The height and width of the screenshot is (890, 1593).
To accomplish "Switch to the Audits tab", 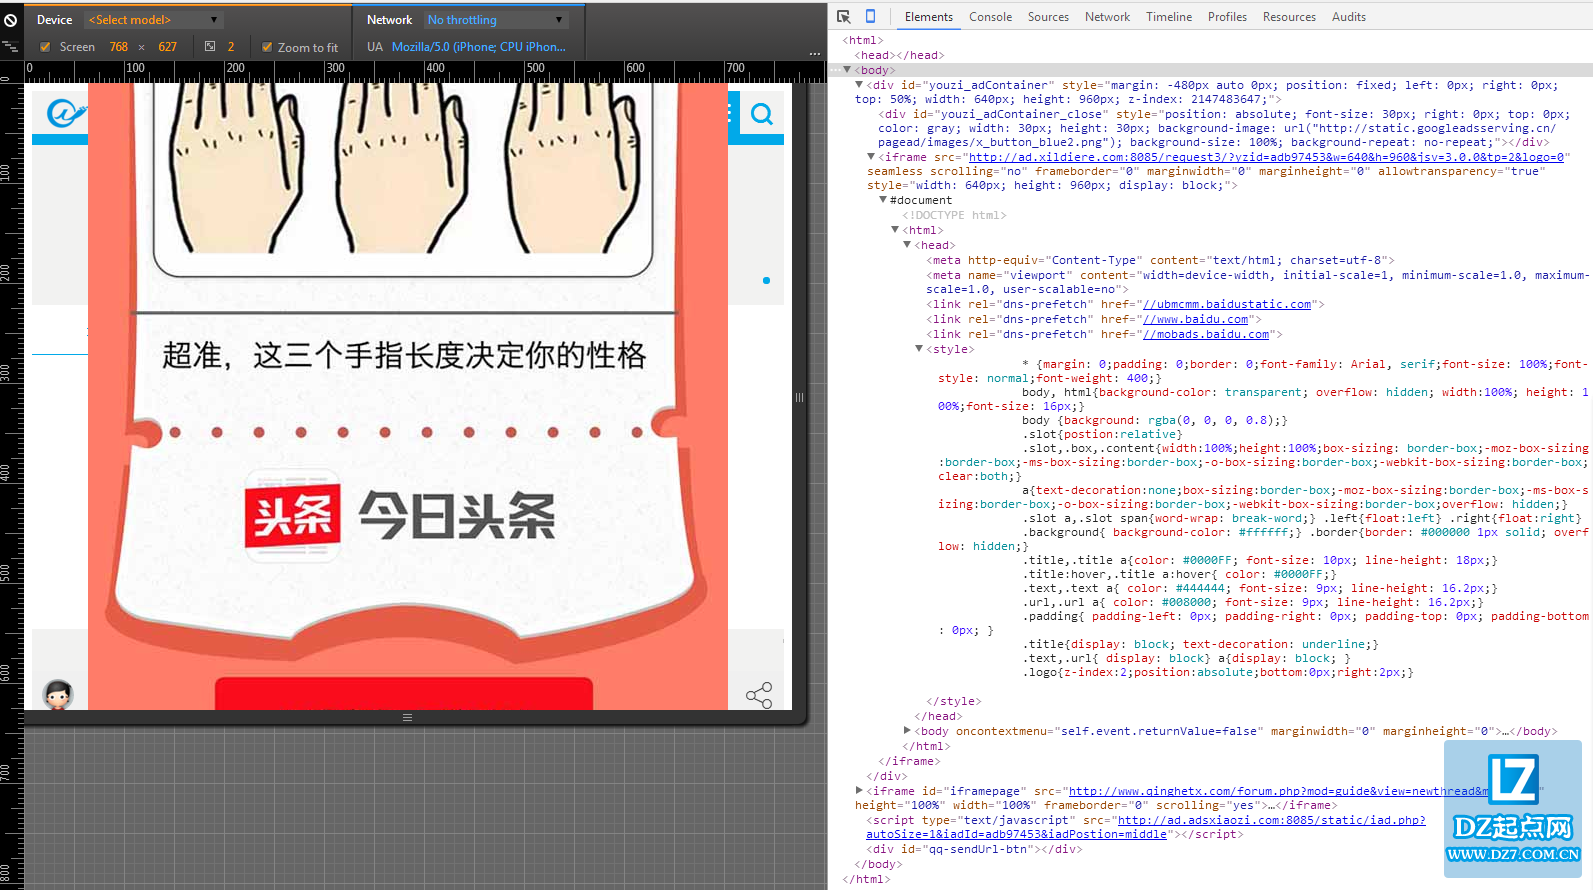I will (1349, 17).
